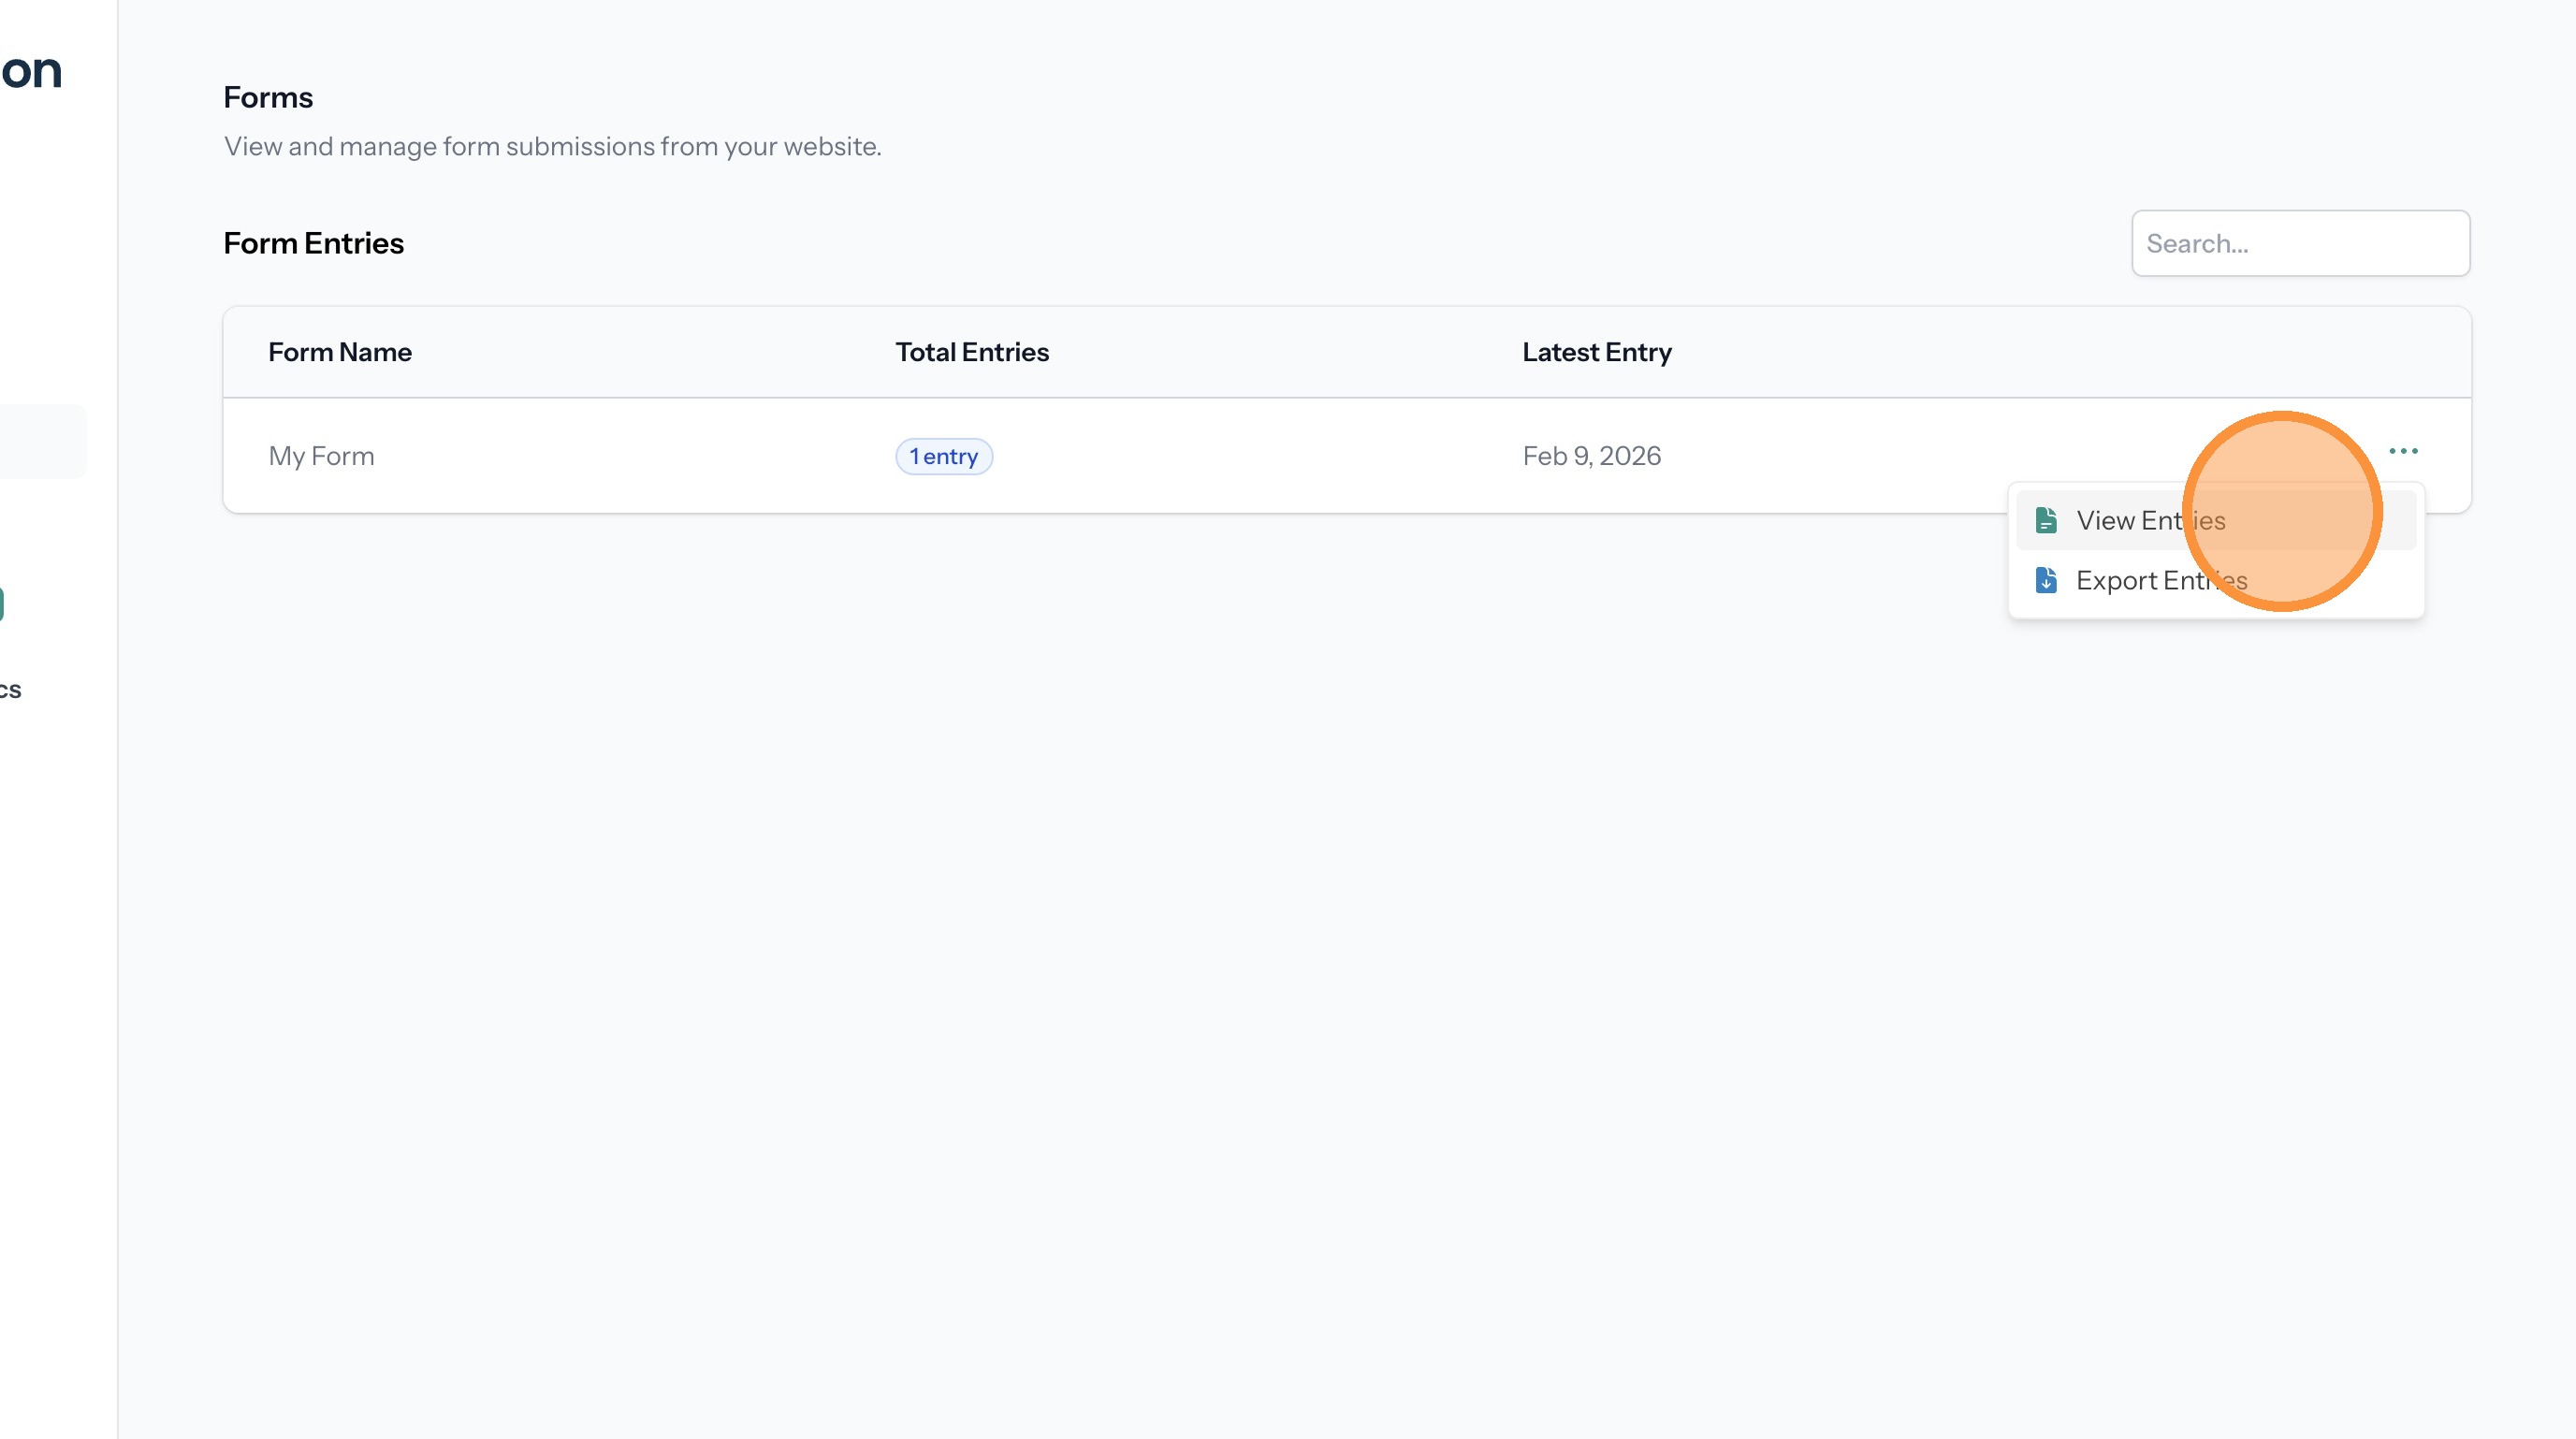Click the Total Entries column header
Viewport: 2576px width, 1439px height.
coord(971,352)
